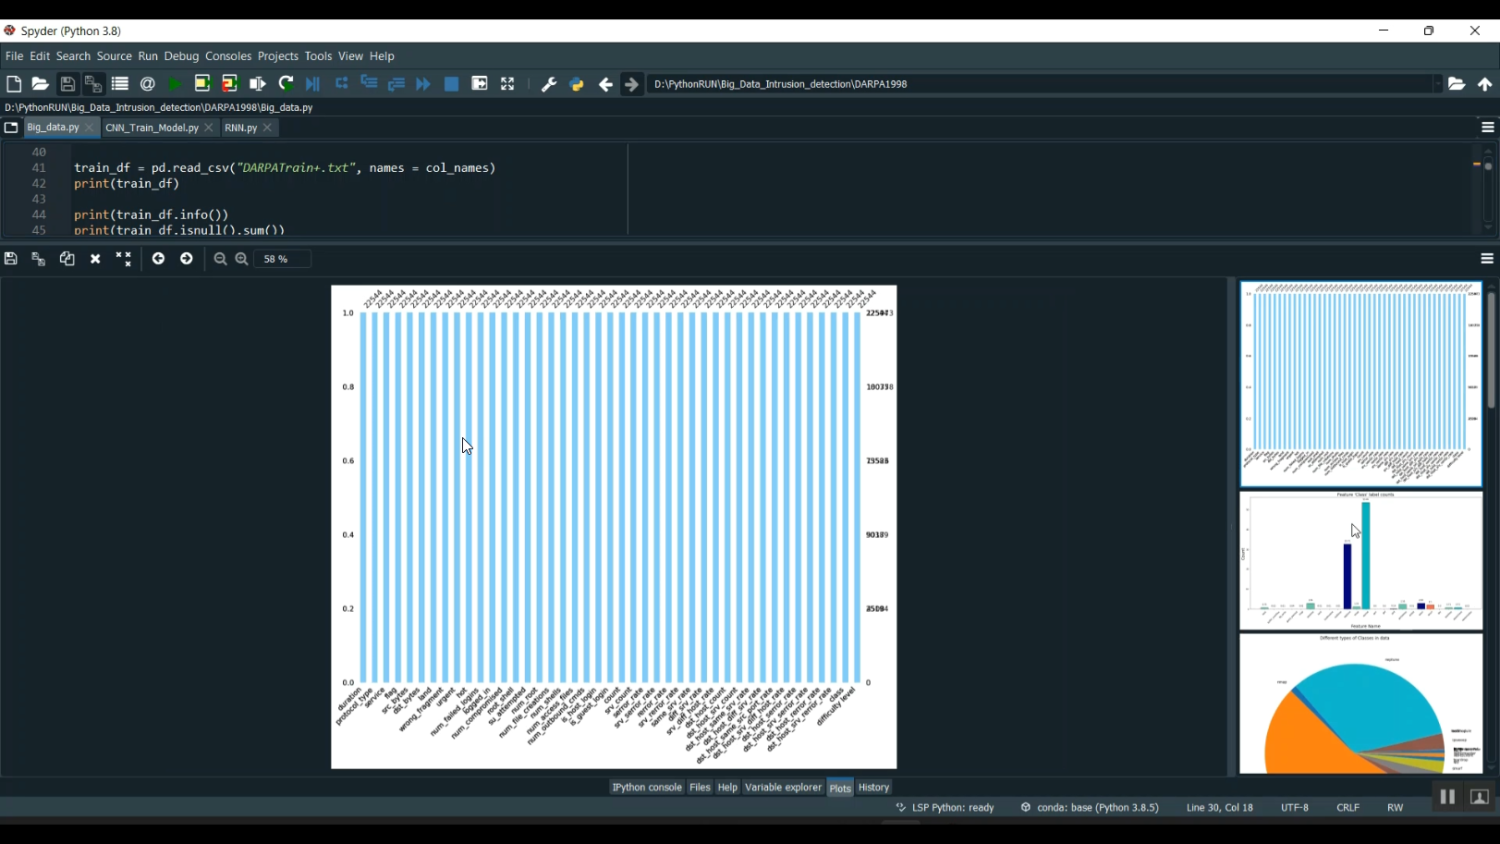Expand the working directory path dropdown
Viewport: 1500px width, 844px height.
pyautogui.click(x=1437, y=85)
